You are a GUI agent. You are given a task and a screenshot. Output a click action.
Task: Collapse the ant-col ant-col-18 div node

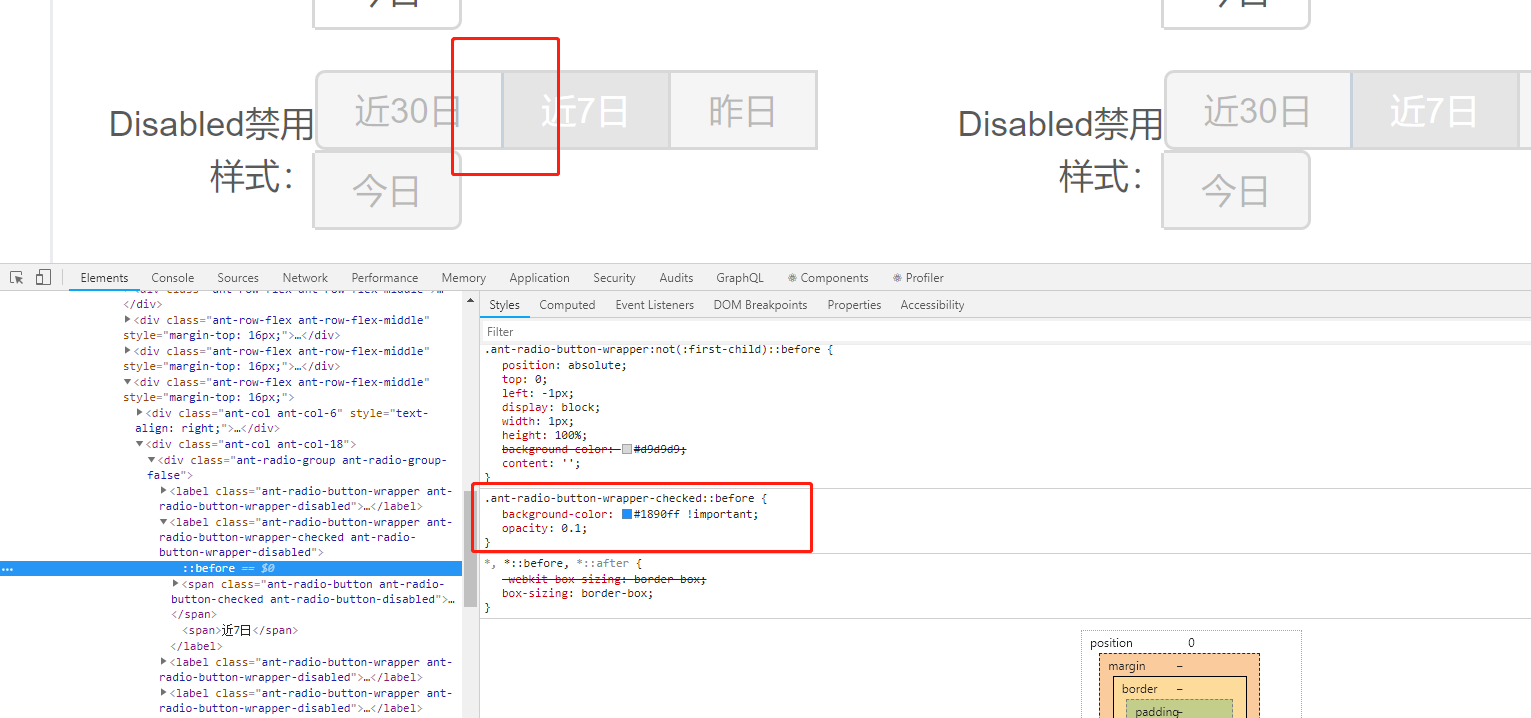pyautogui.click(x=140, y=444)
